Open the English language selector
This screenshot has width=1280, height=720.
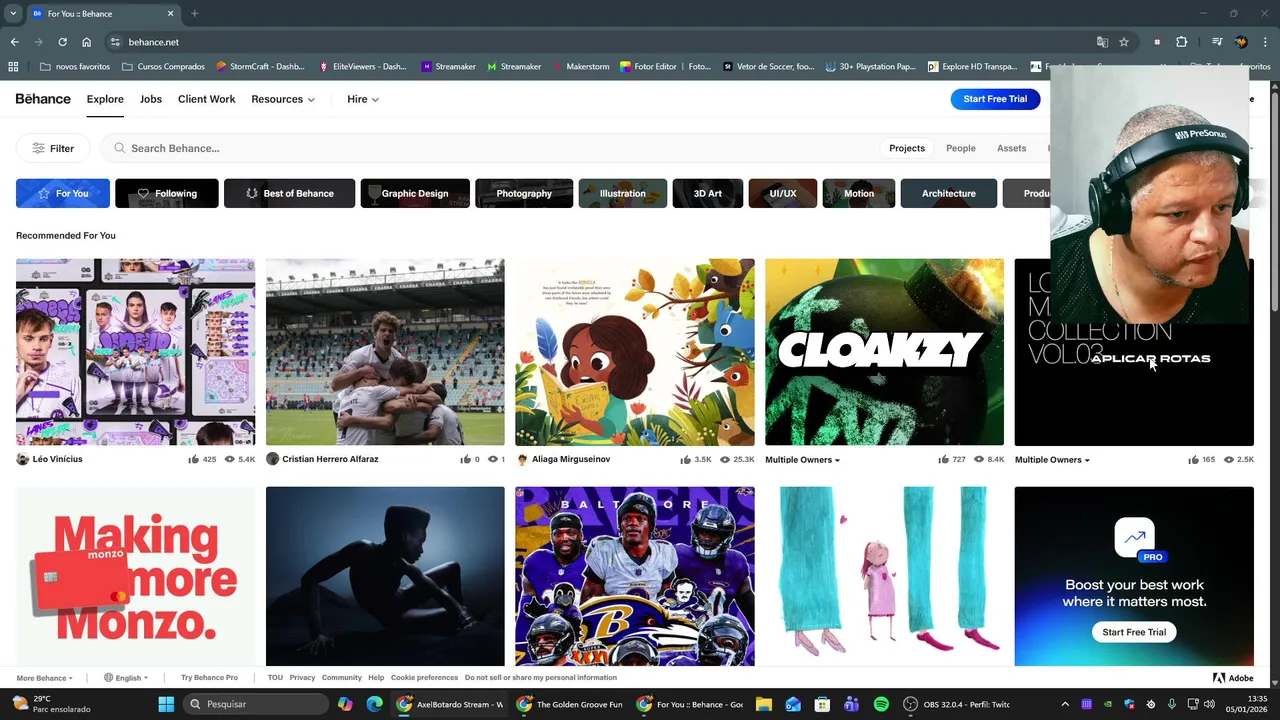pos(126,678)
